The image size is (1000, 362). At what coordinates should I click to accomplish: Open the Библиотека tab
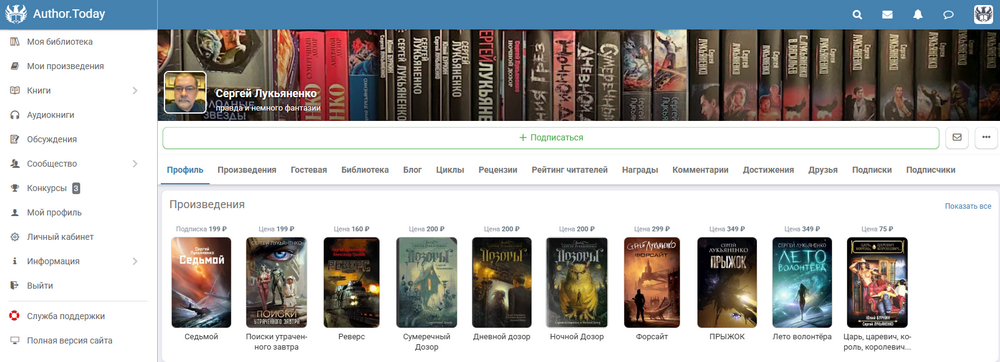[x=365, y=170]
